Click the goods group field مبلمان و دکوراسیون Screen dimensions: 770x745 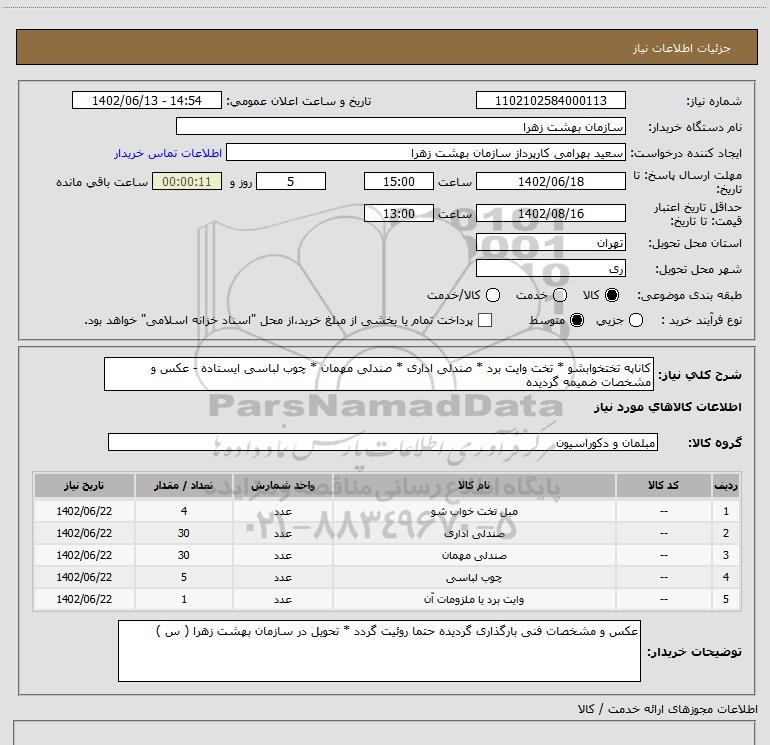coord(383,442)
